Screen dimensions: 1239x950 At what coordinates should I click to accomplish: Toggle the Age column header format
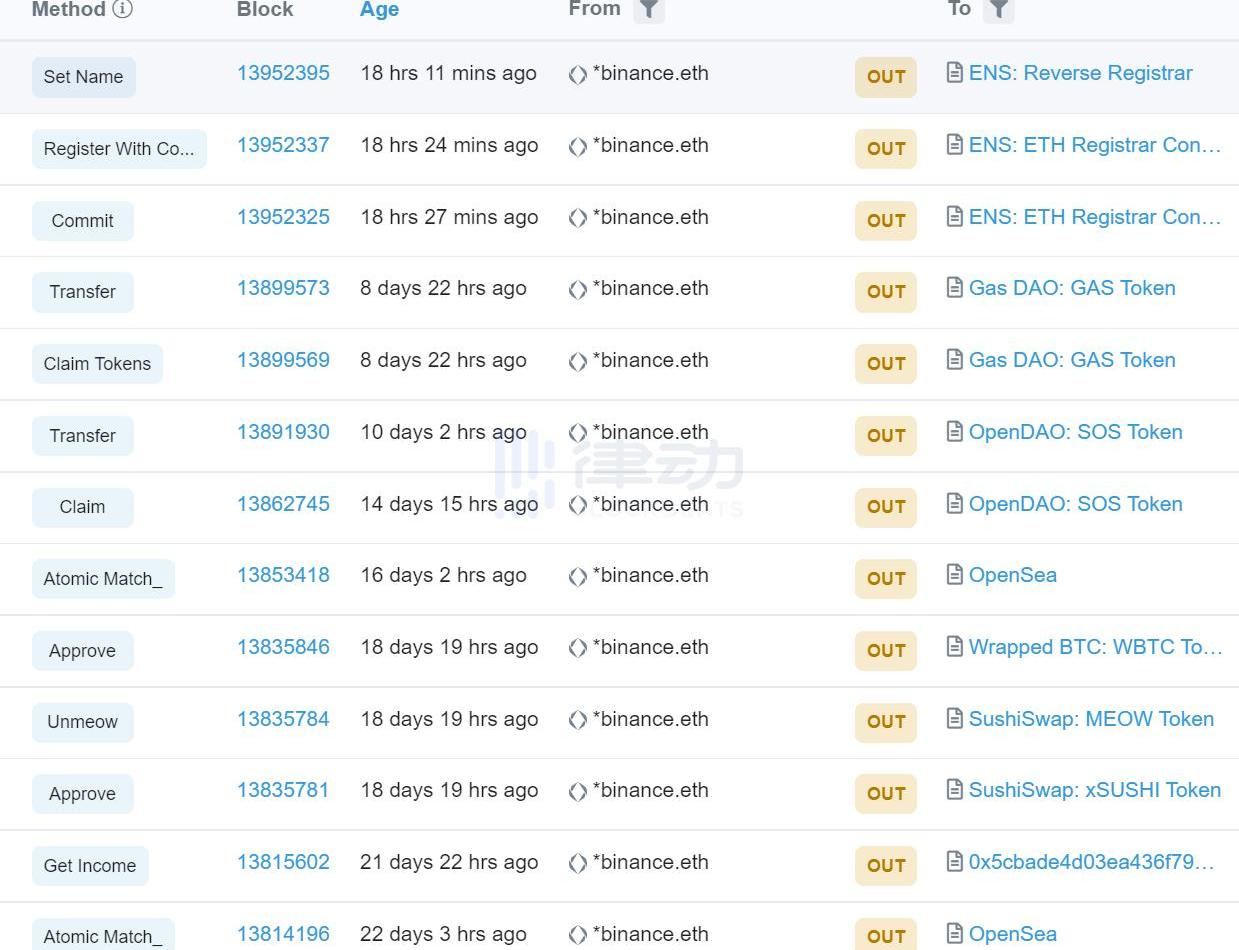379,10
